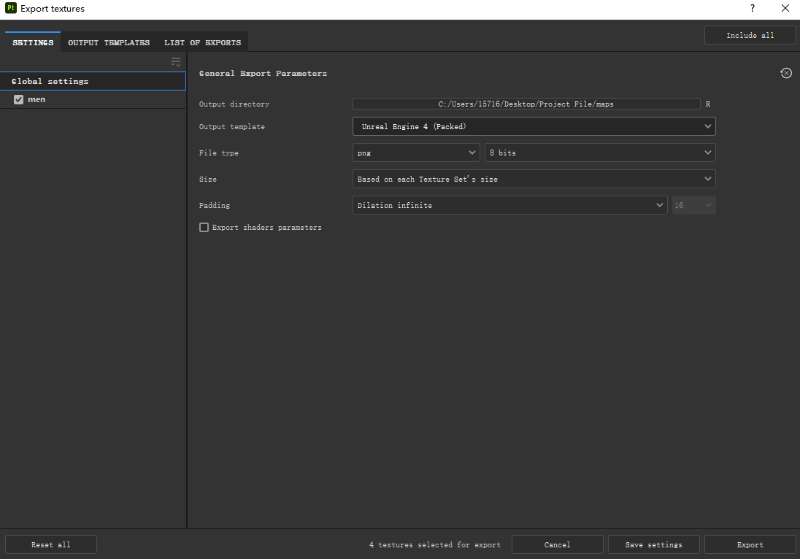The width and height of the screenshot is (800, 559).
Task: Open the Size dropdown
Action: [x=534, y=179]
